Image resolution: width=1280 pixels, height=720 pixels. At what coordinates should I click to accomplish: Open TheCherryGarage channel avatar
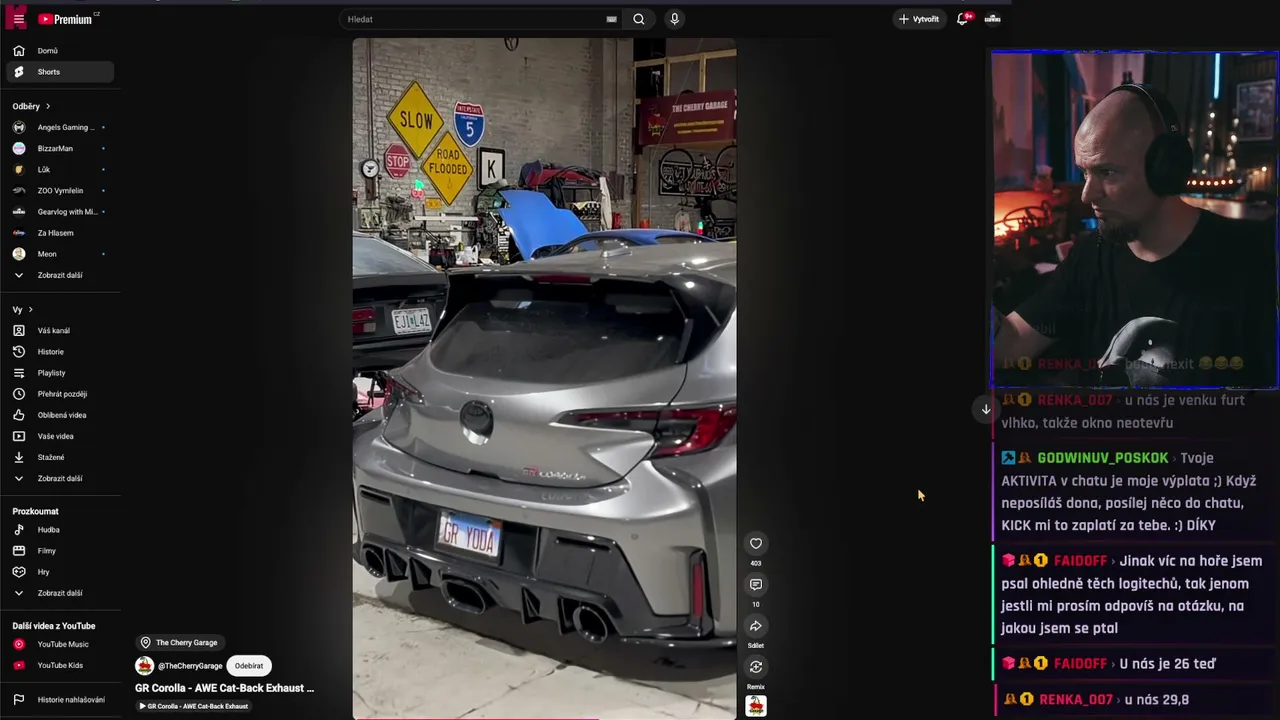coord(144,666)
